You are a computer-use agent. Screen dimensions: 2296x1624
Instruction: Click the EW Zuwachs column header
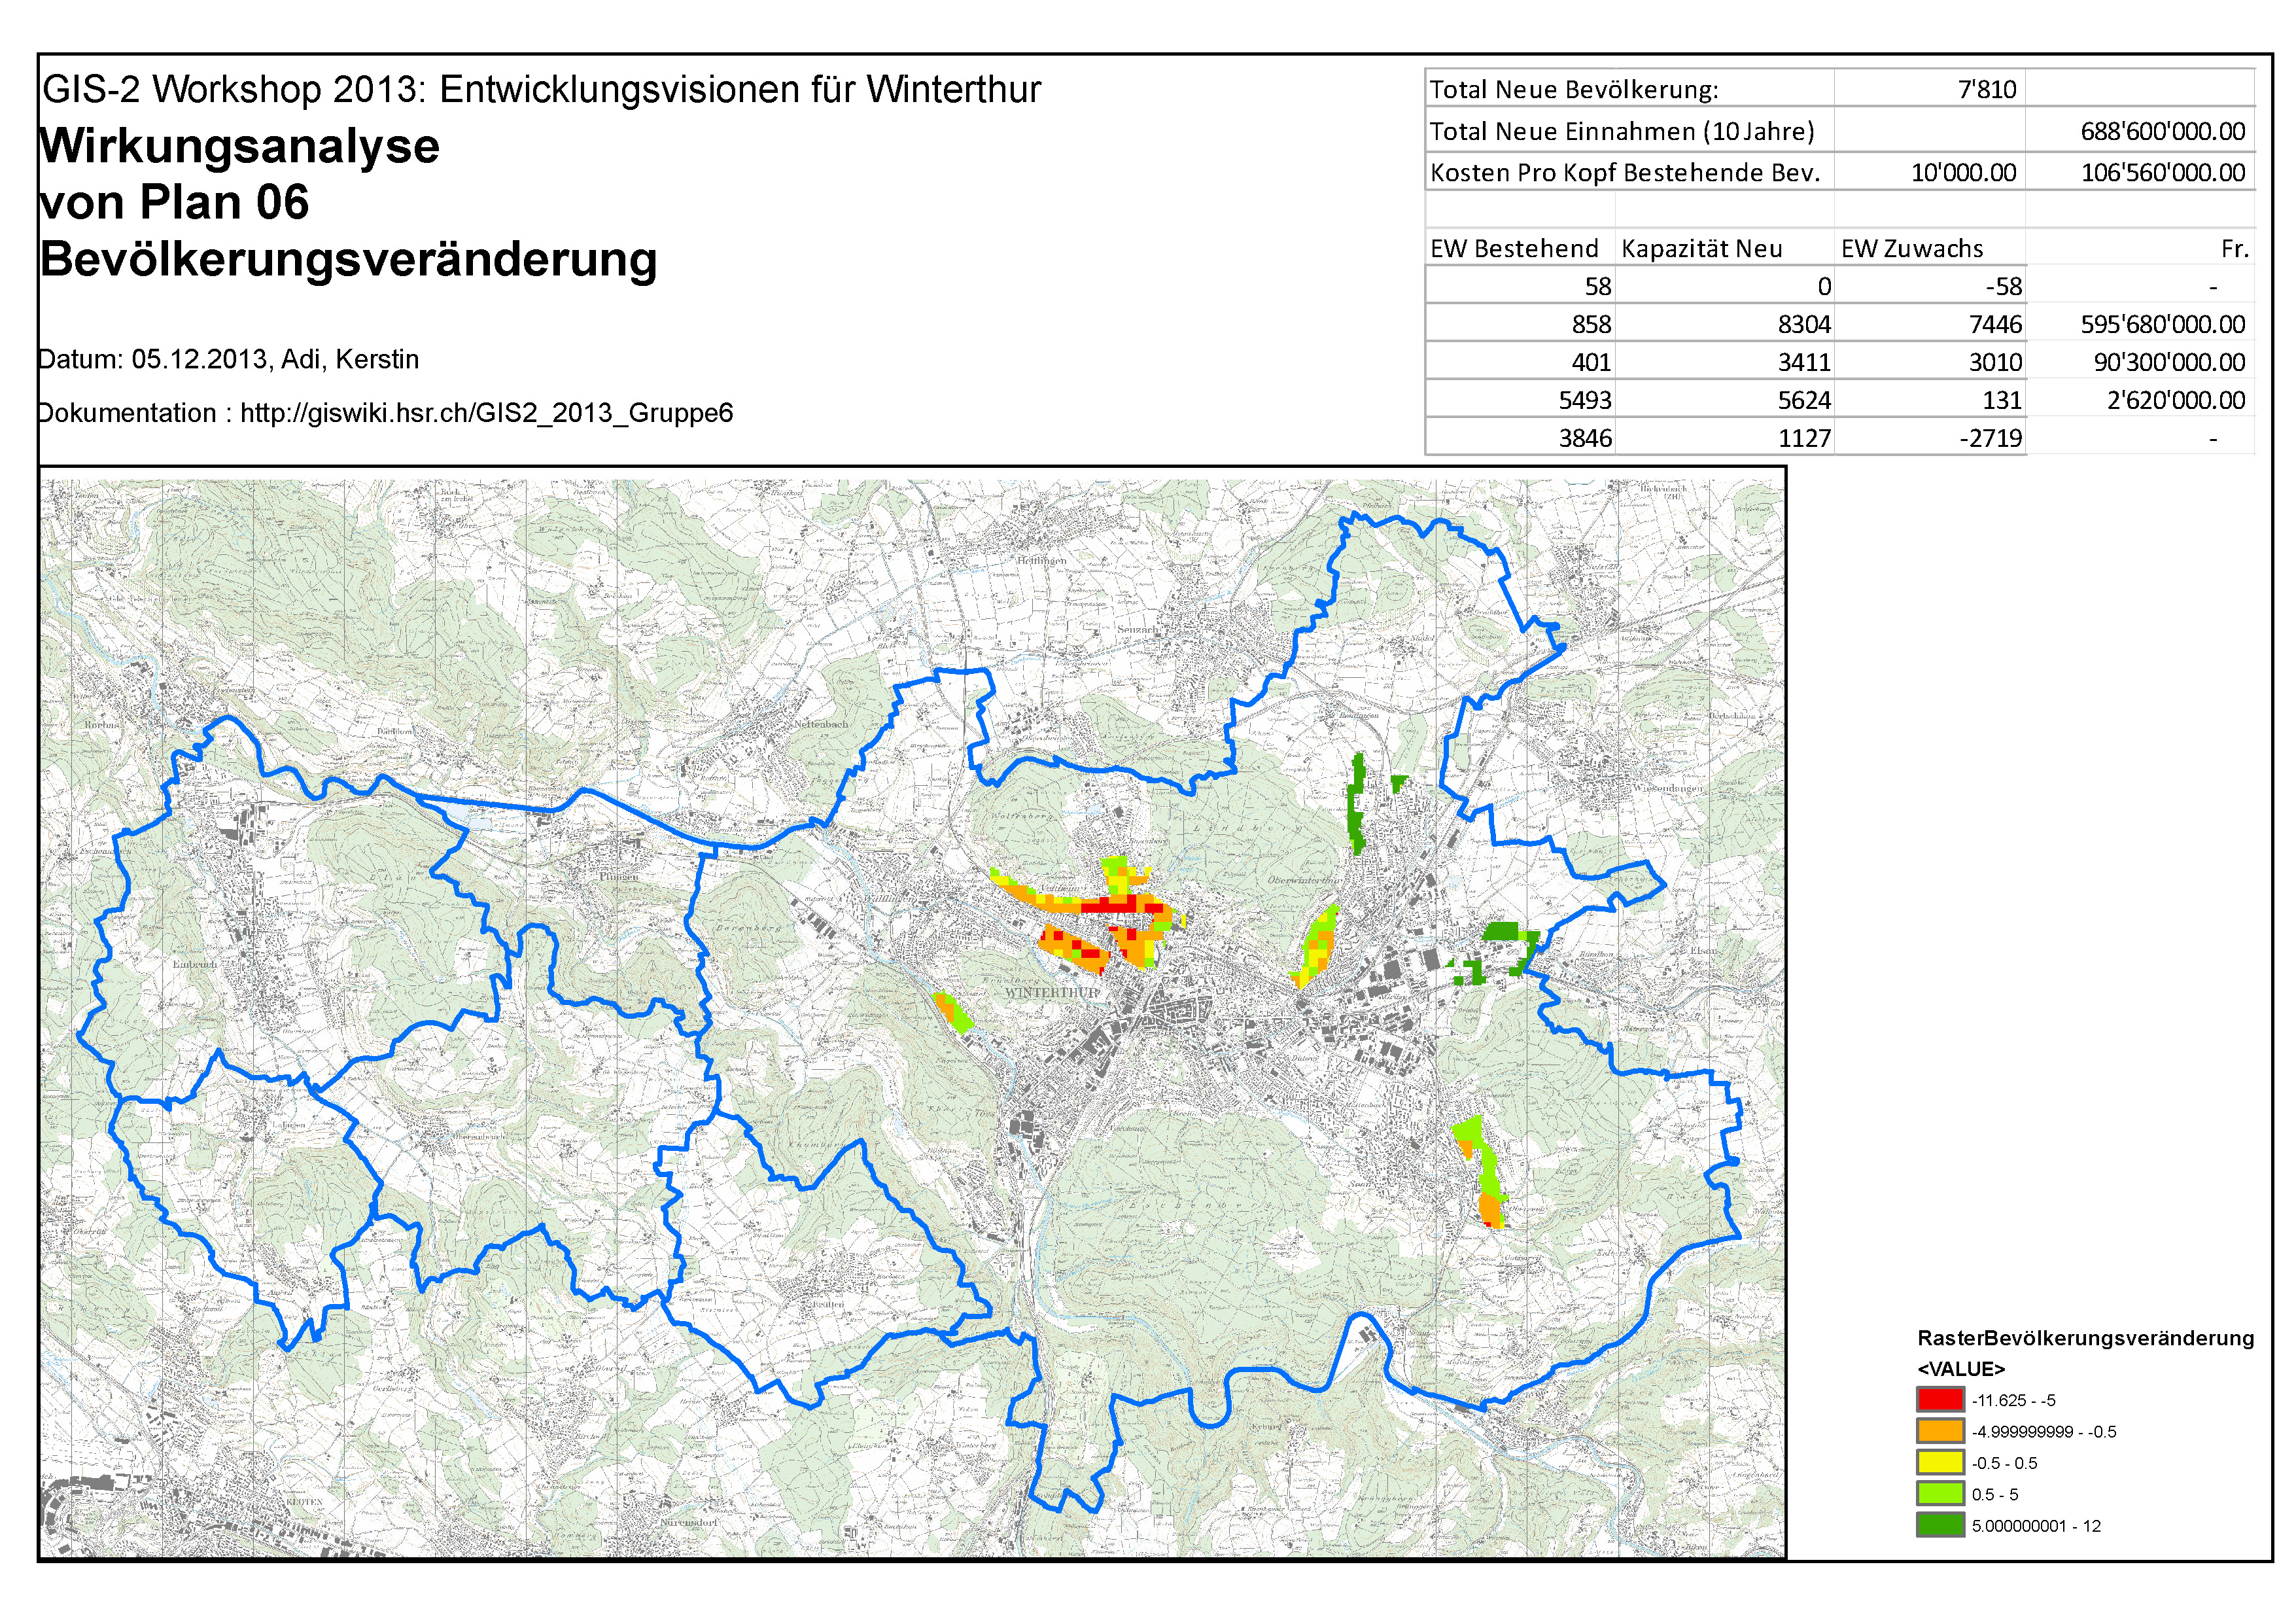tap(1911, 249)
